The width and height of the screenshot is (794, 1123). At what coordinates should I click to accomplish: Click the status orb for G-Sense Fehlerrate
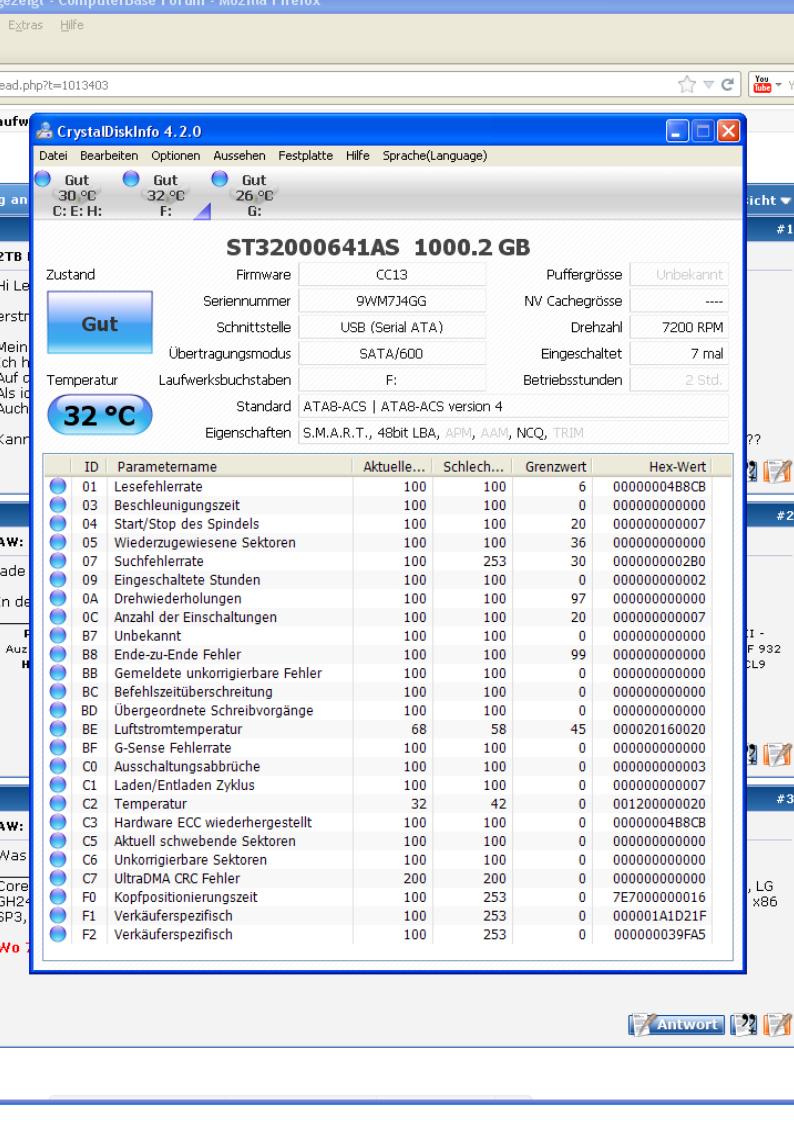tap(58, 747)
